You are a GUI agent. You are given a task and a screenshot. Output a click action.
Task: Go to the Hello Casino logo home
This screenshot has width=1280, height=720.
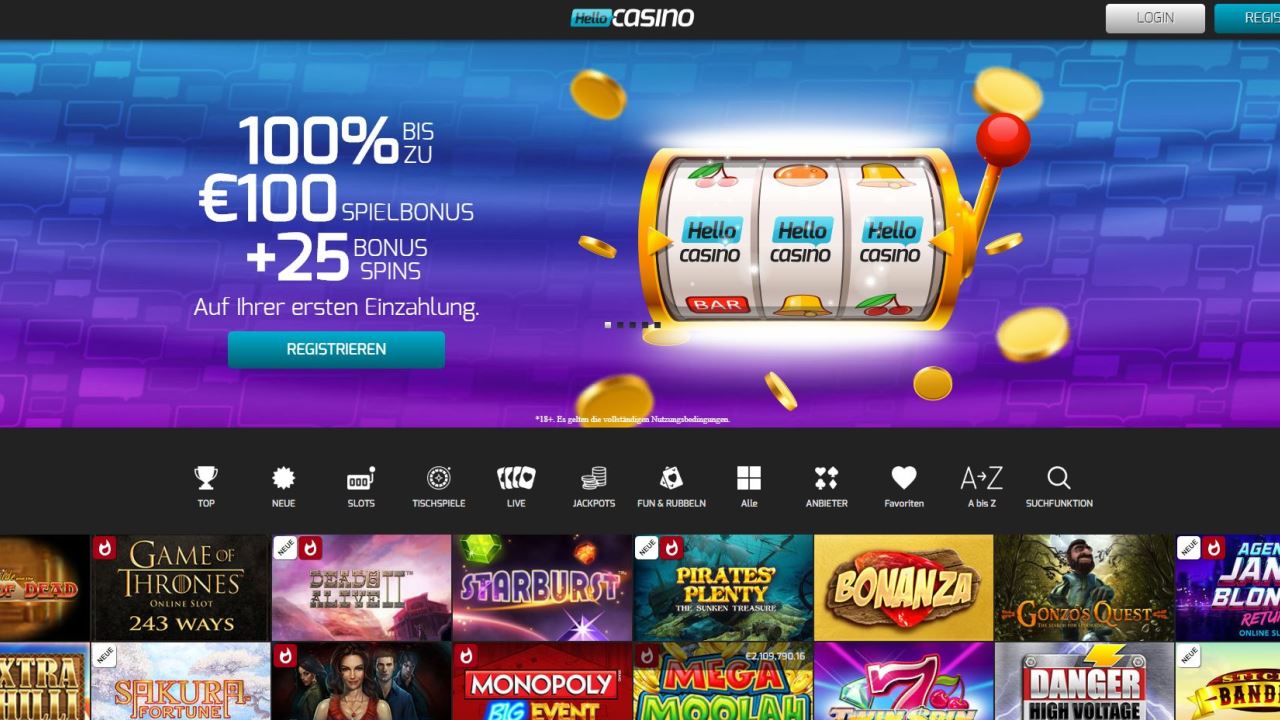[x=632, y=17]
